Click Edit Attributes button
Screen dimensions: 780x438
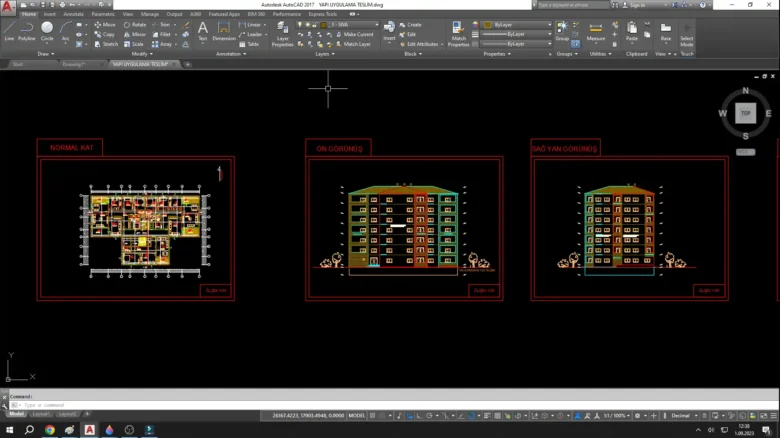[x=420, y=44]
